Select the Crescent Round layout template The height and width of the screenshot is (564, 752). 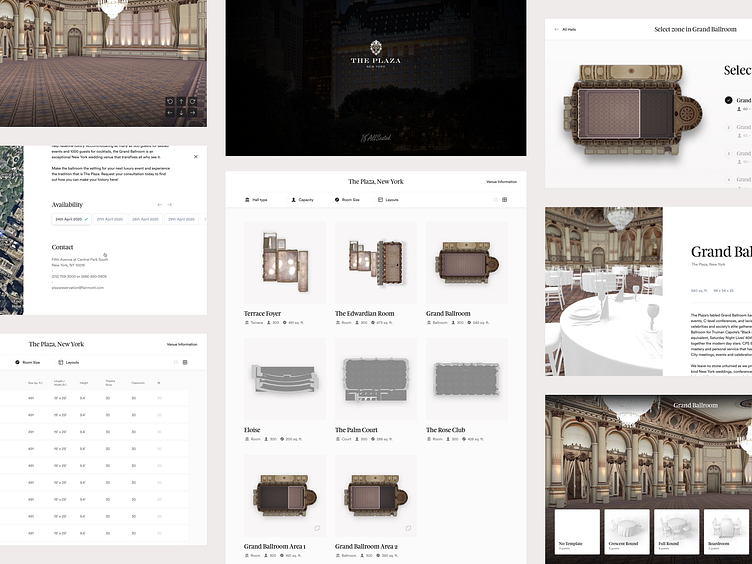626,532
